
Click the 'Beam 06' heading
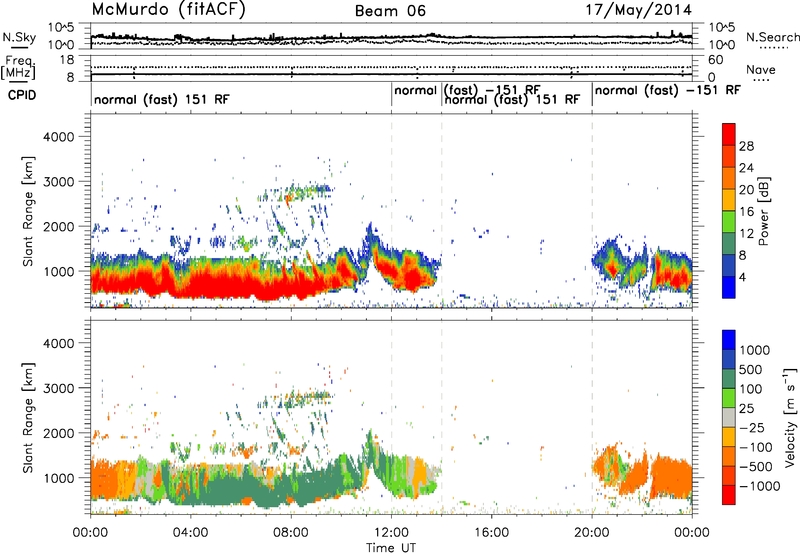[x=390, y=11]
